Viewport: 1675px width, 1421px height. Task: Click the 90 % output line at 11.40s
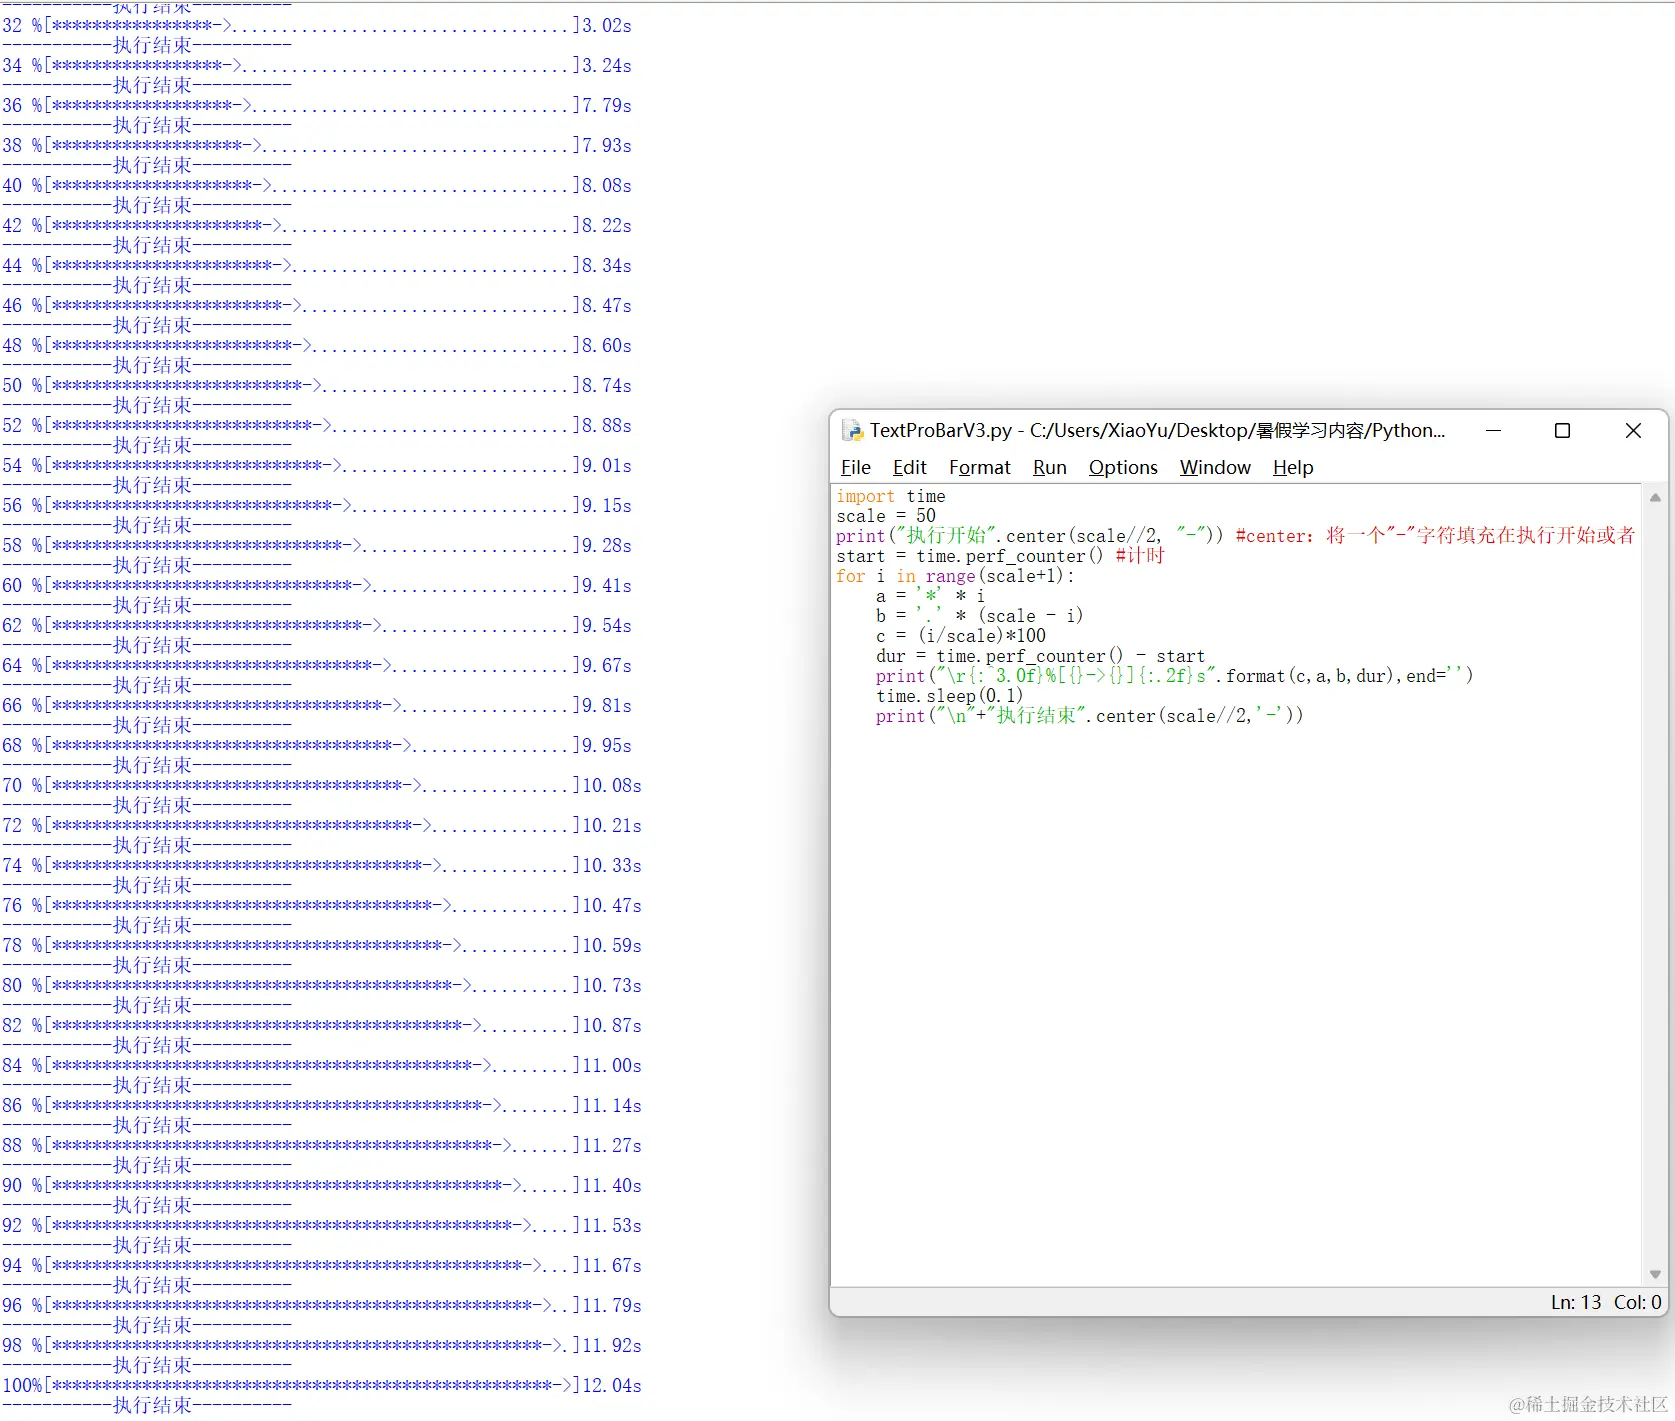pyautogui.click(x=321, y=1185)
